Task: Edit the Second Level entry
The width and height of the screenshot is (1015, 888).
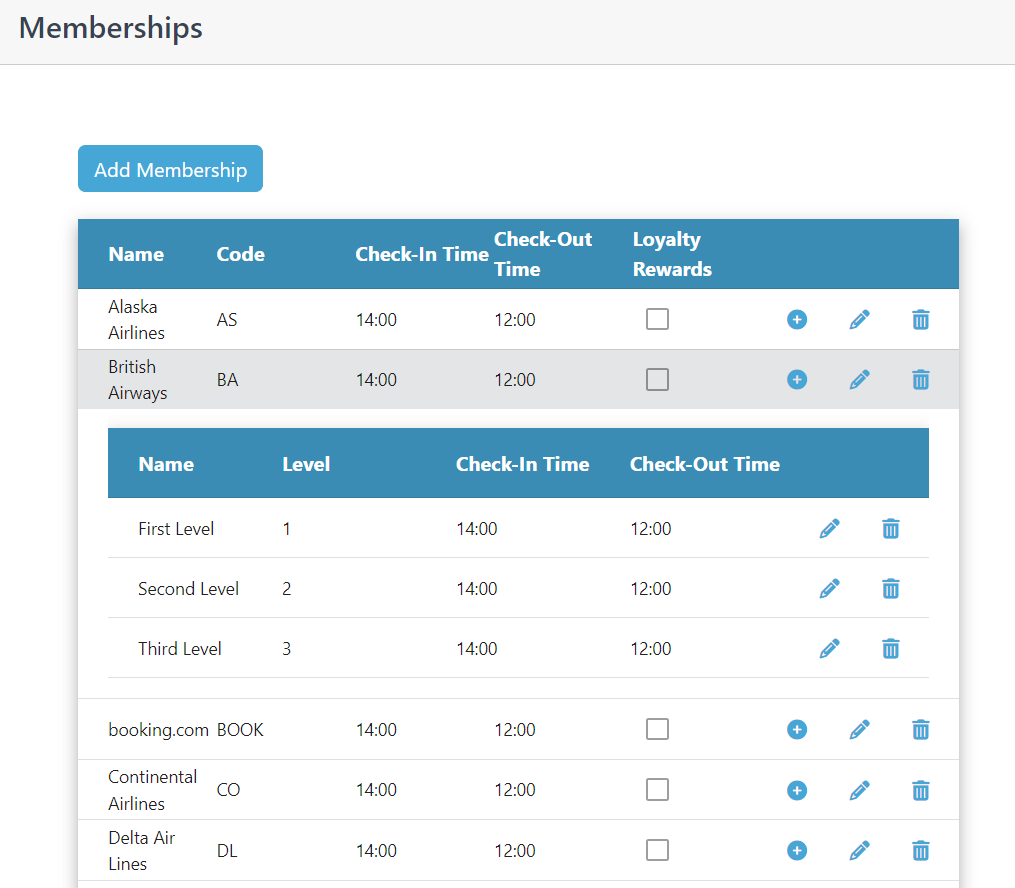Action: (829, 589)
